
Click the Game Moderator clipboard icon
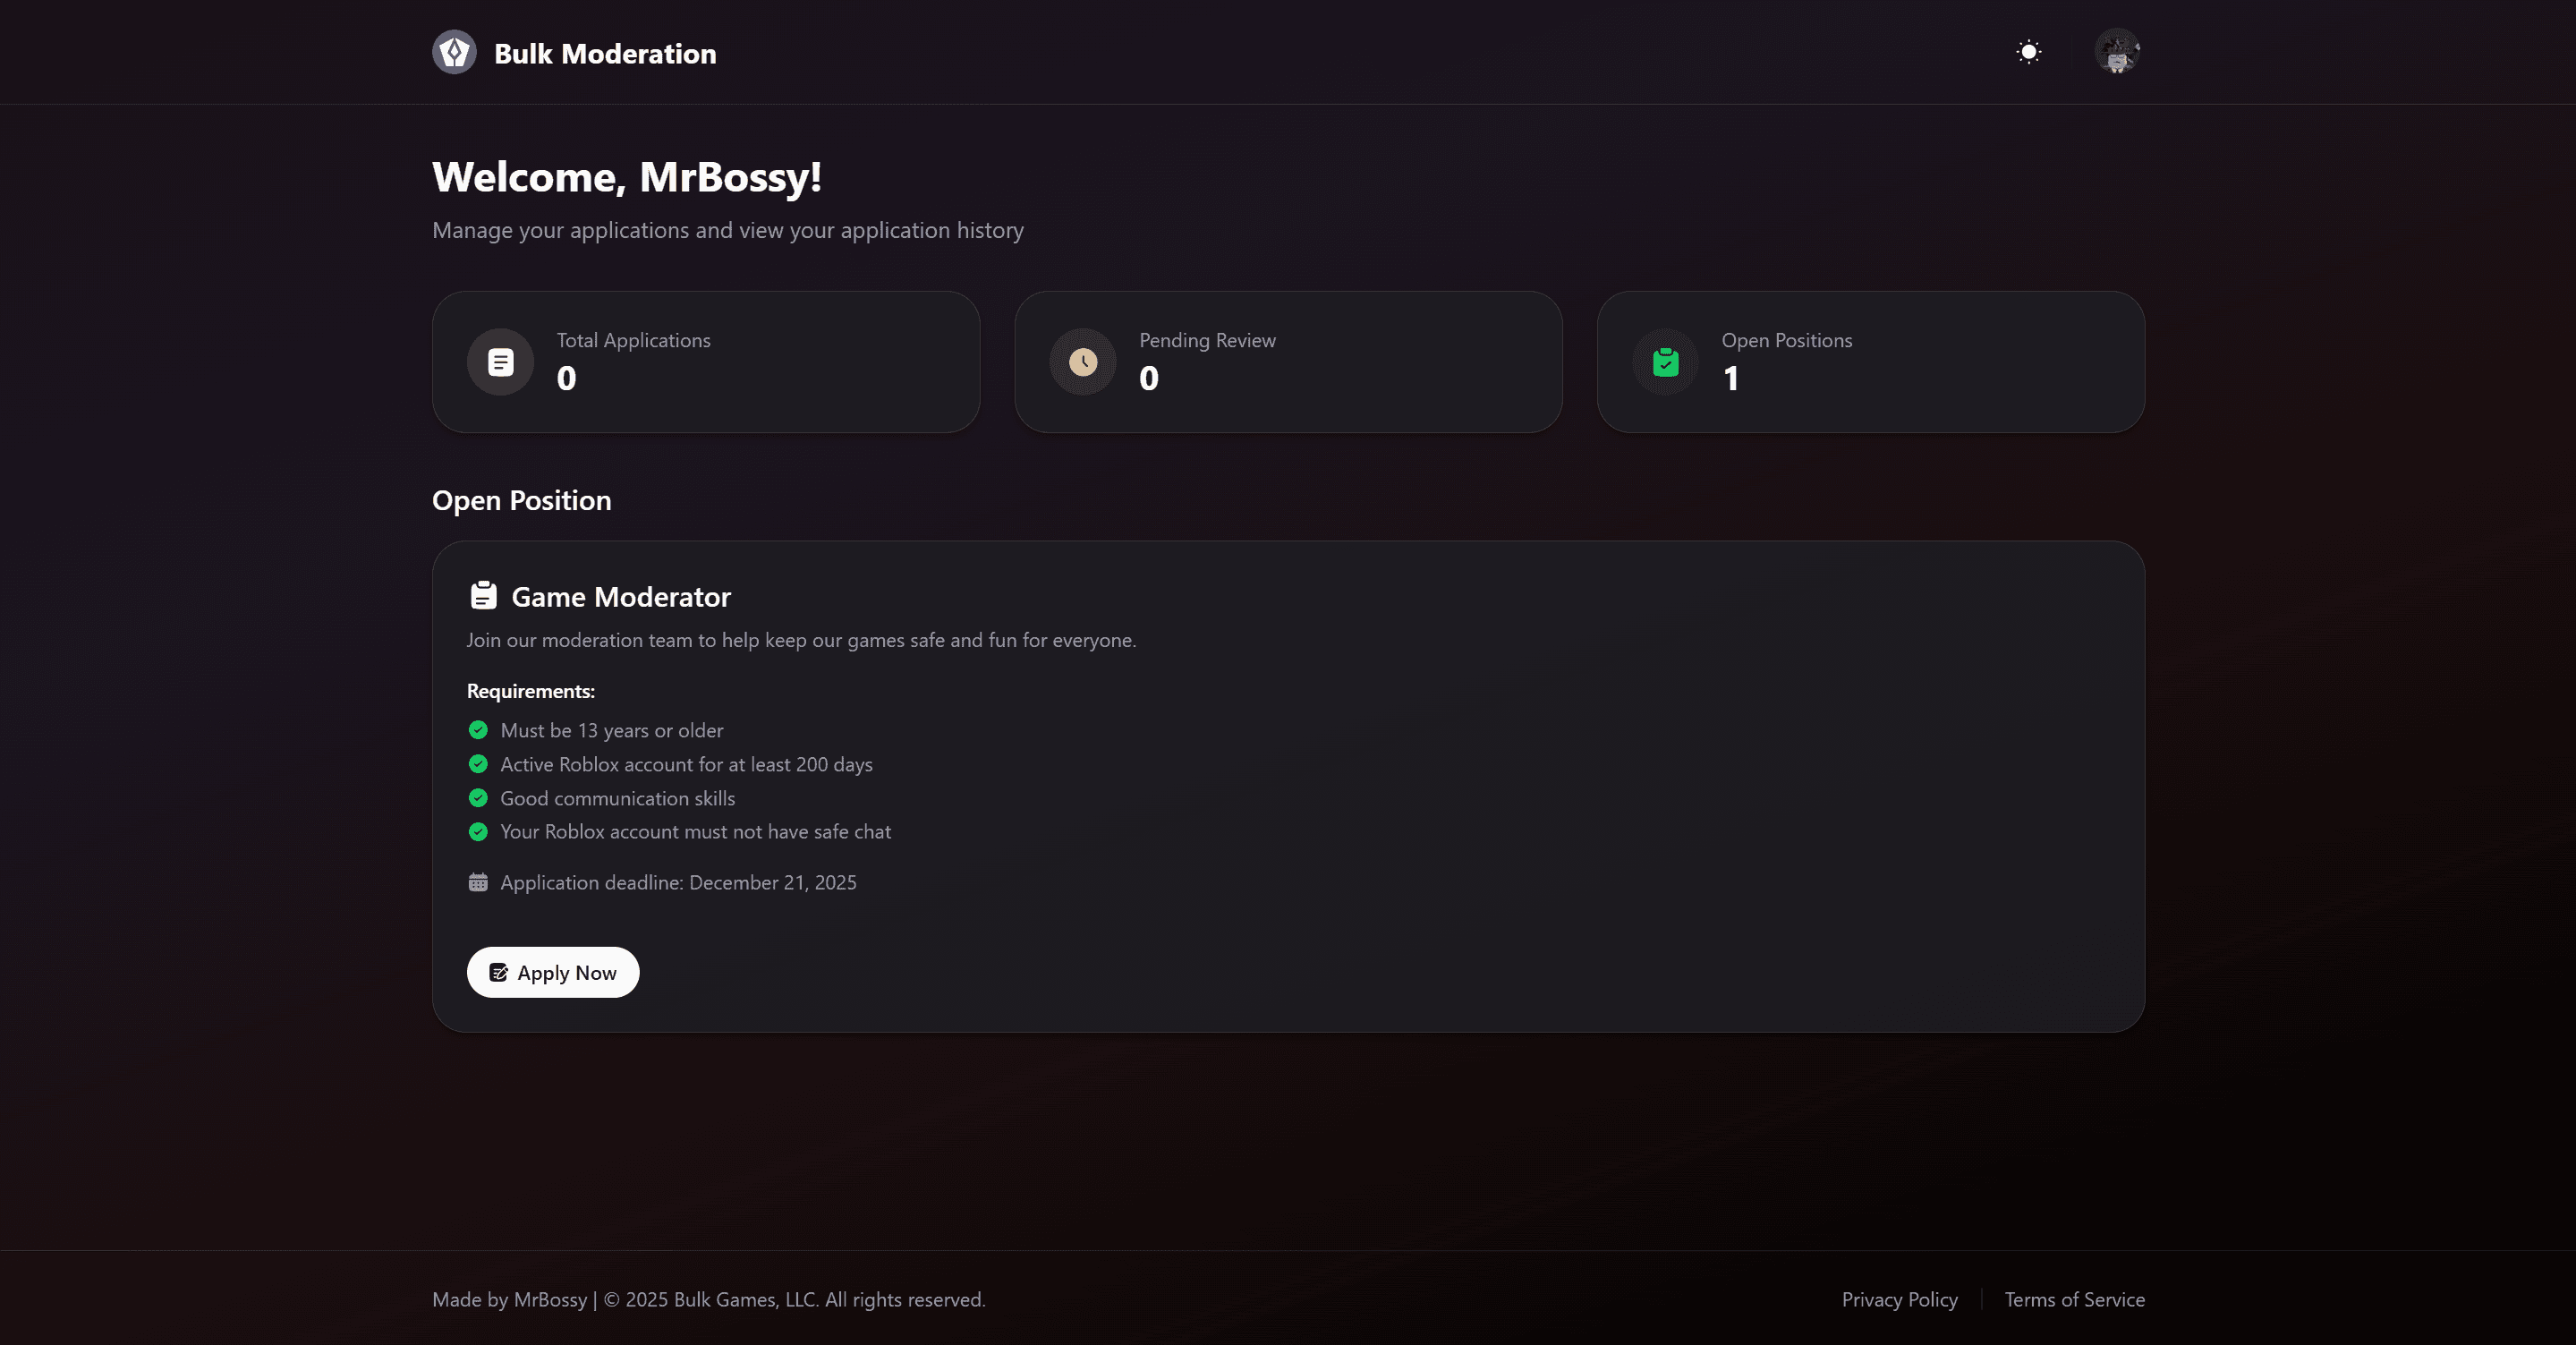pyautogui.click(x=484, y=595)
